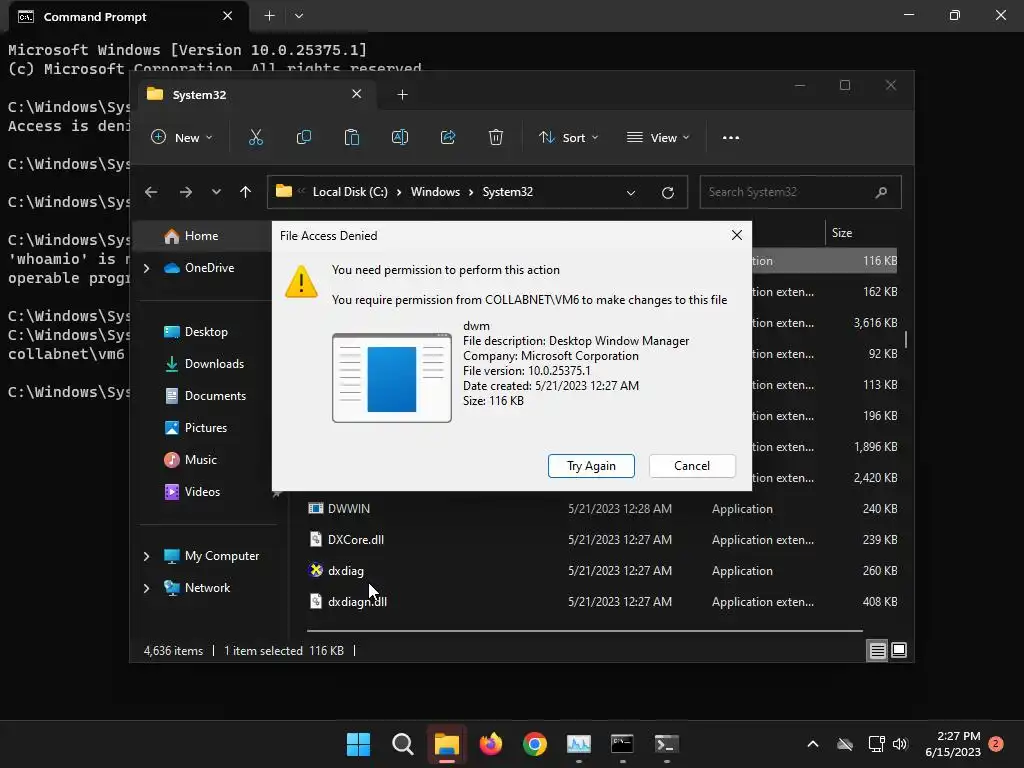The width and height of the screenshot is (1024, 768).
Task: Click Cancel in File Access Denied dialog
Action: pos(692,466)
